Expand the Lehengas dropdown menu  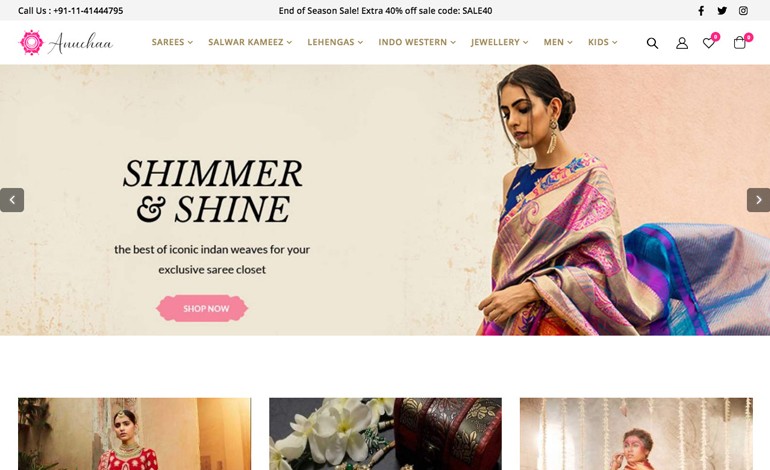pyautogui.click(x=335, y=42)
